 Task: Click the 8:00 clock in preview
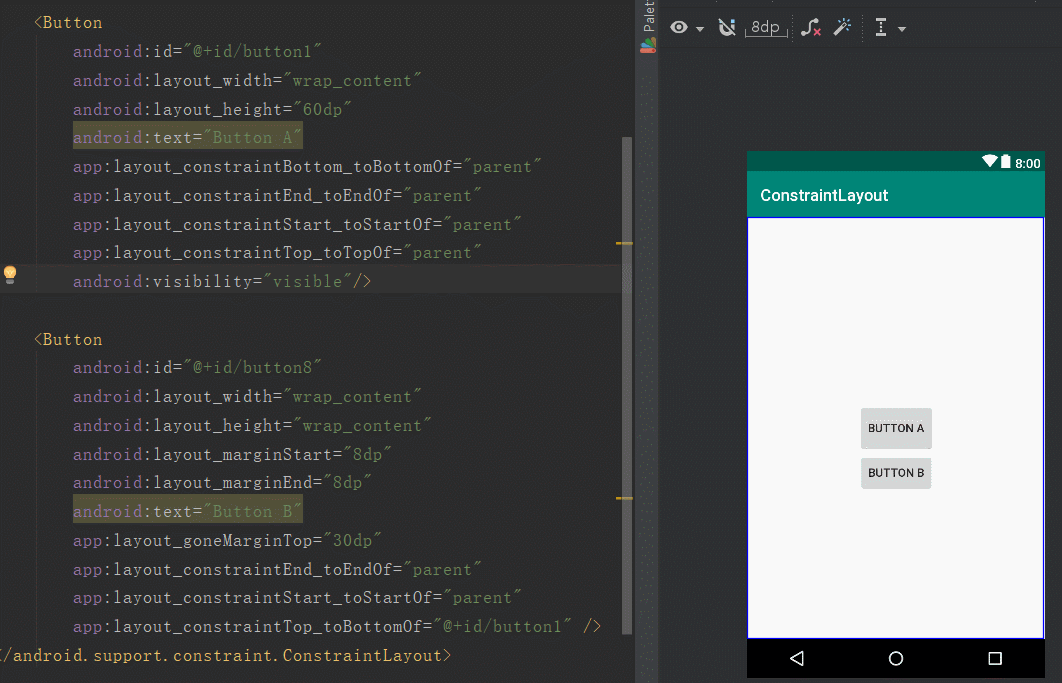1027,163
